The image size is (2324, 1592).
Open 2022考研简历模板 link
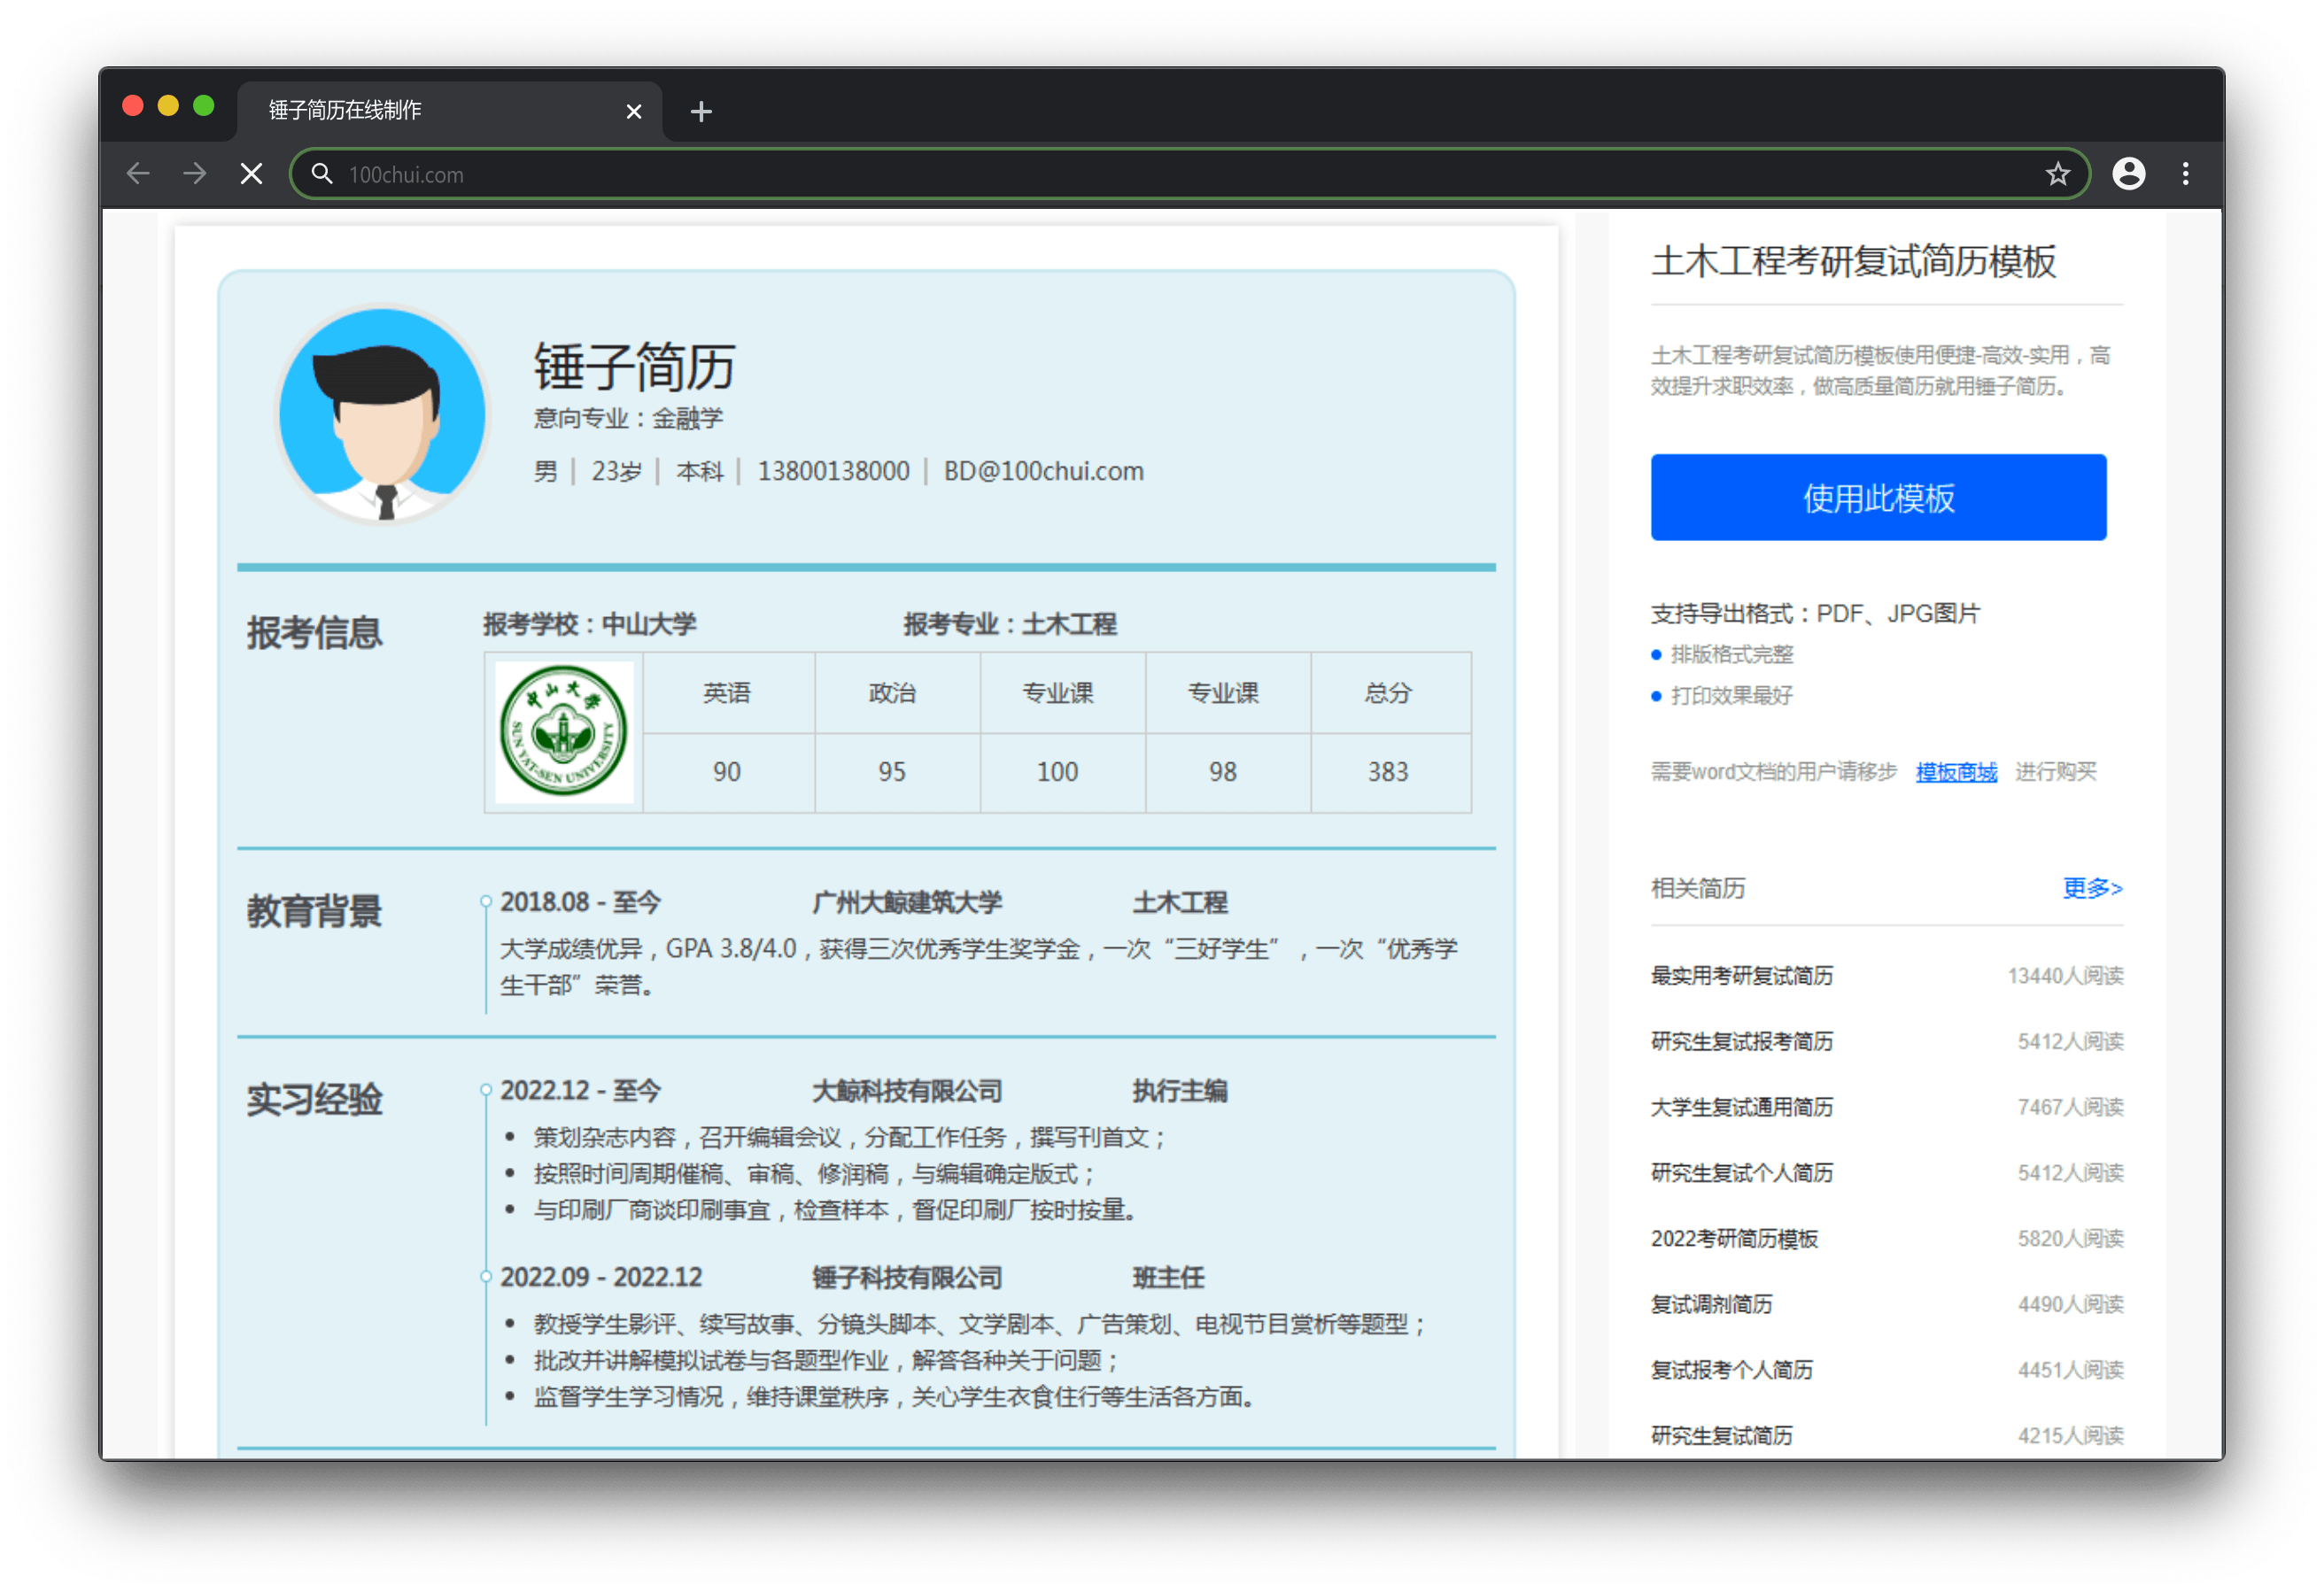point(1733,1239)
